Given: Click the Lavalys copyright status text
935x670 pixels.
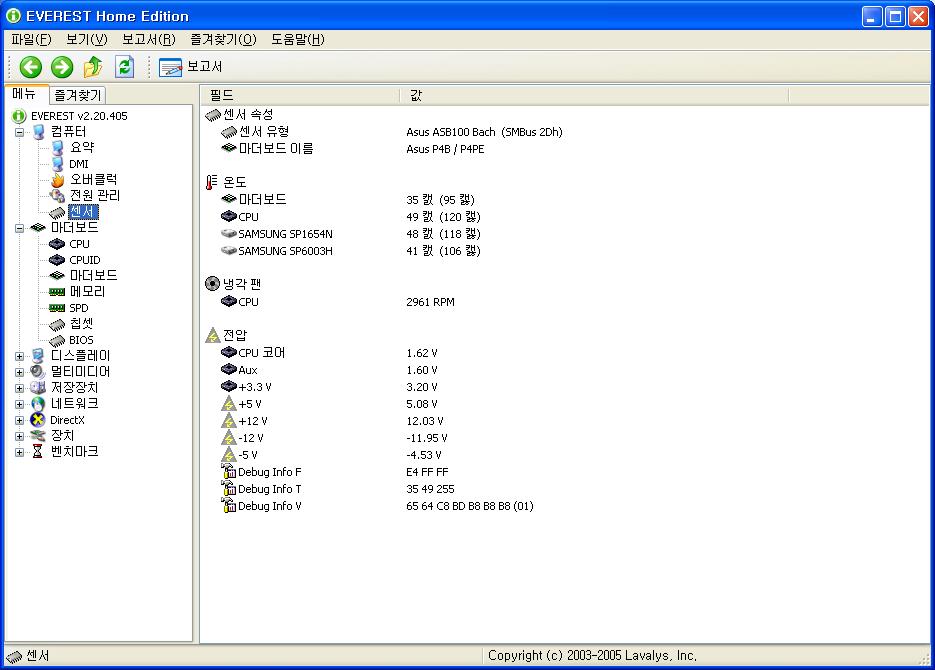Looking at the screenshot, I should click(592, 656).
